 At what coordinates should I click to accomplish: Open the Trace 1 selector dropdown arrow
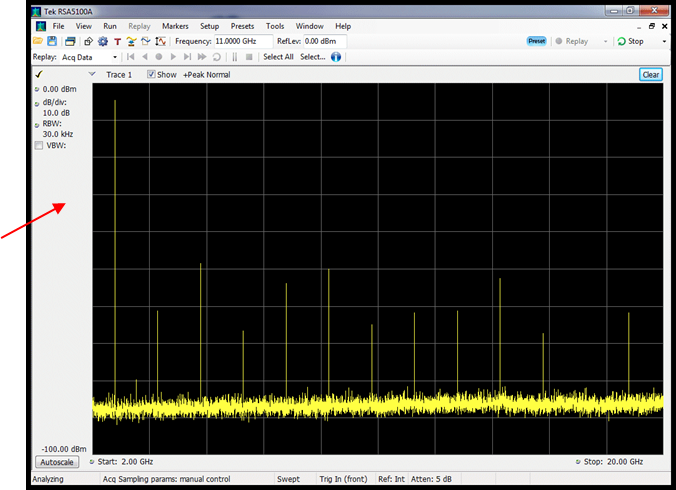click(x=93, y=75)
